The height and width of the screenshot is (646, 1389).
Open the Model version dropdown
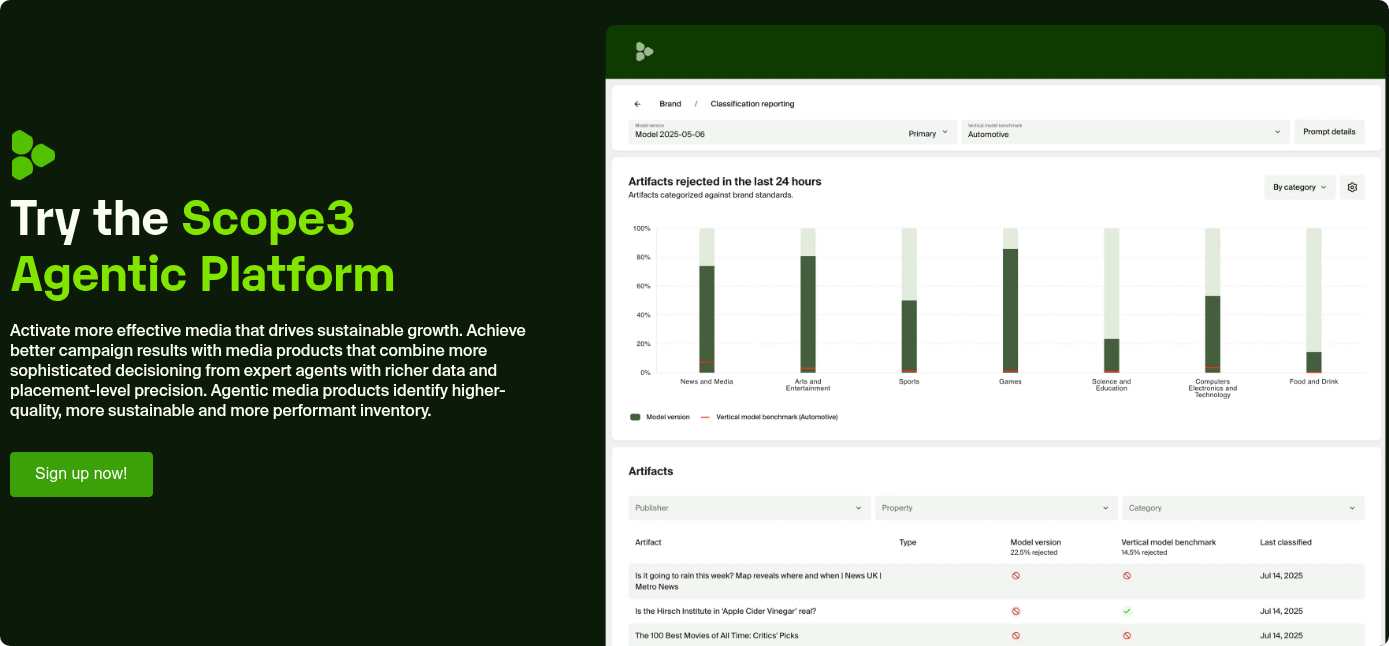coord(793,132)
